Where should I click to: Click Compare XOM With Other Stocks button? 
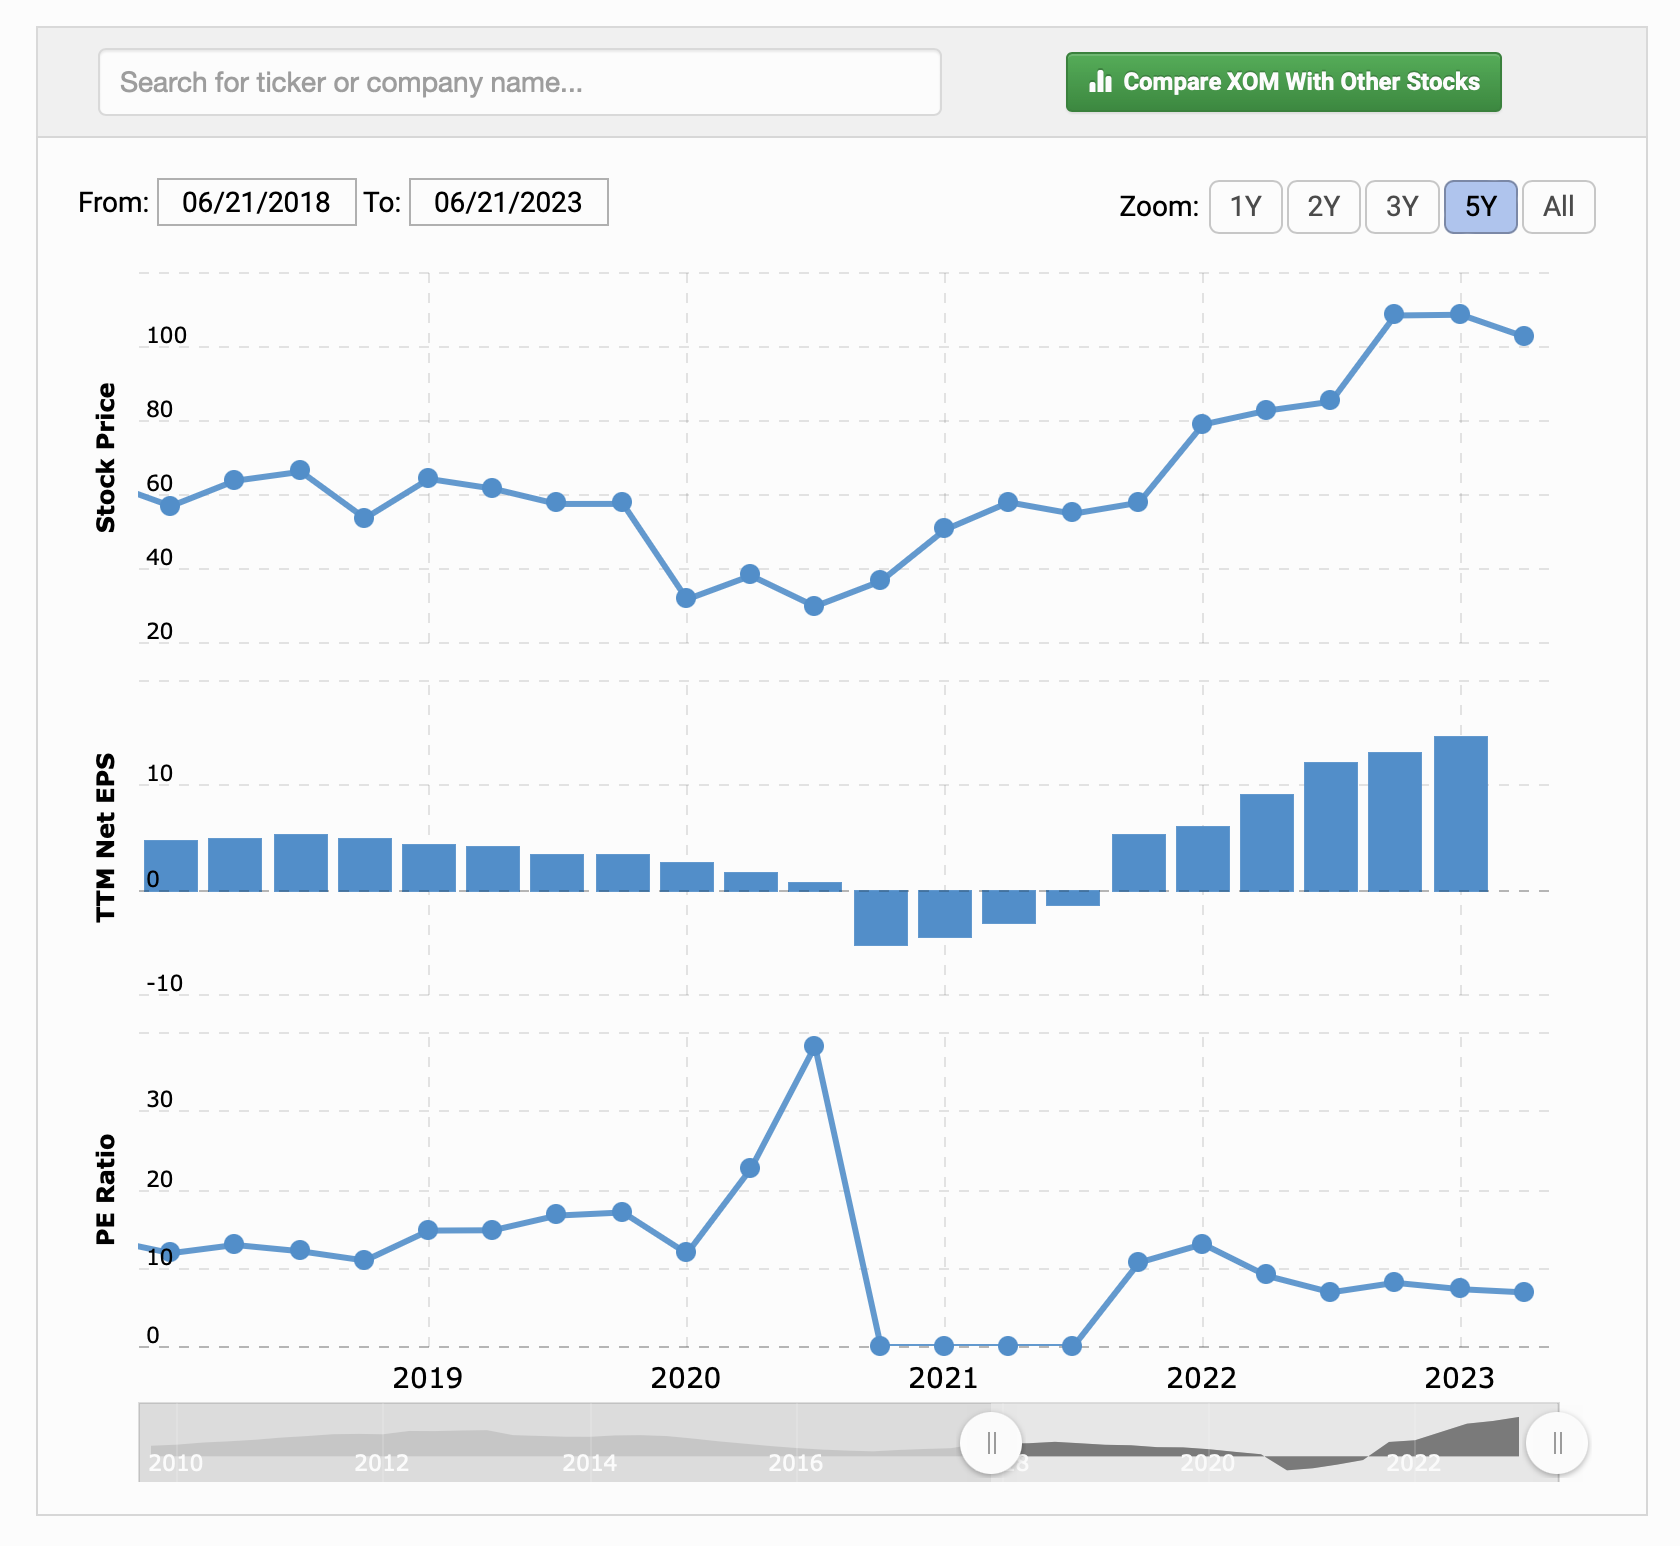pyautogui.click(x=1283, y=82)
